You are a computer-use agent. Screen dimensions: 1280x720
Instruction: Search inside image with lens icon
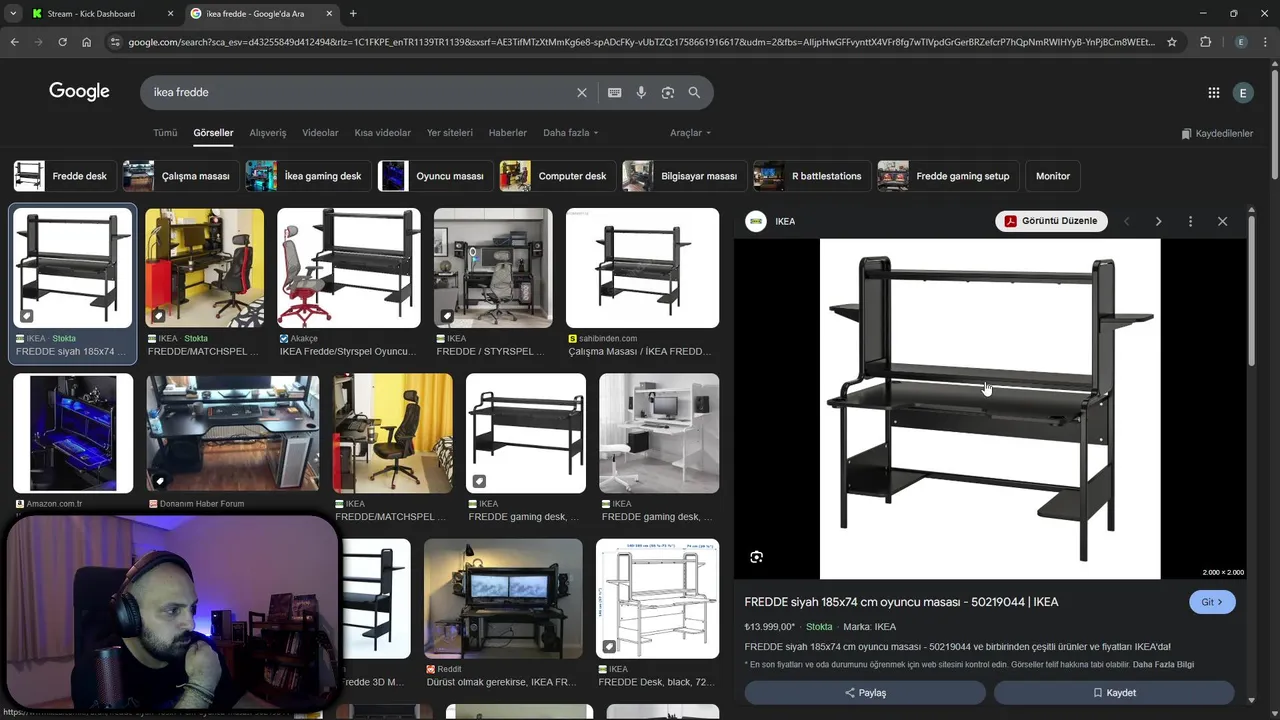pos(756,557)
